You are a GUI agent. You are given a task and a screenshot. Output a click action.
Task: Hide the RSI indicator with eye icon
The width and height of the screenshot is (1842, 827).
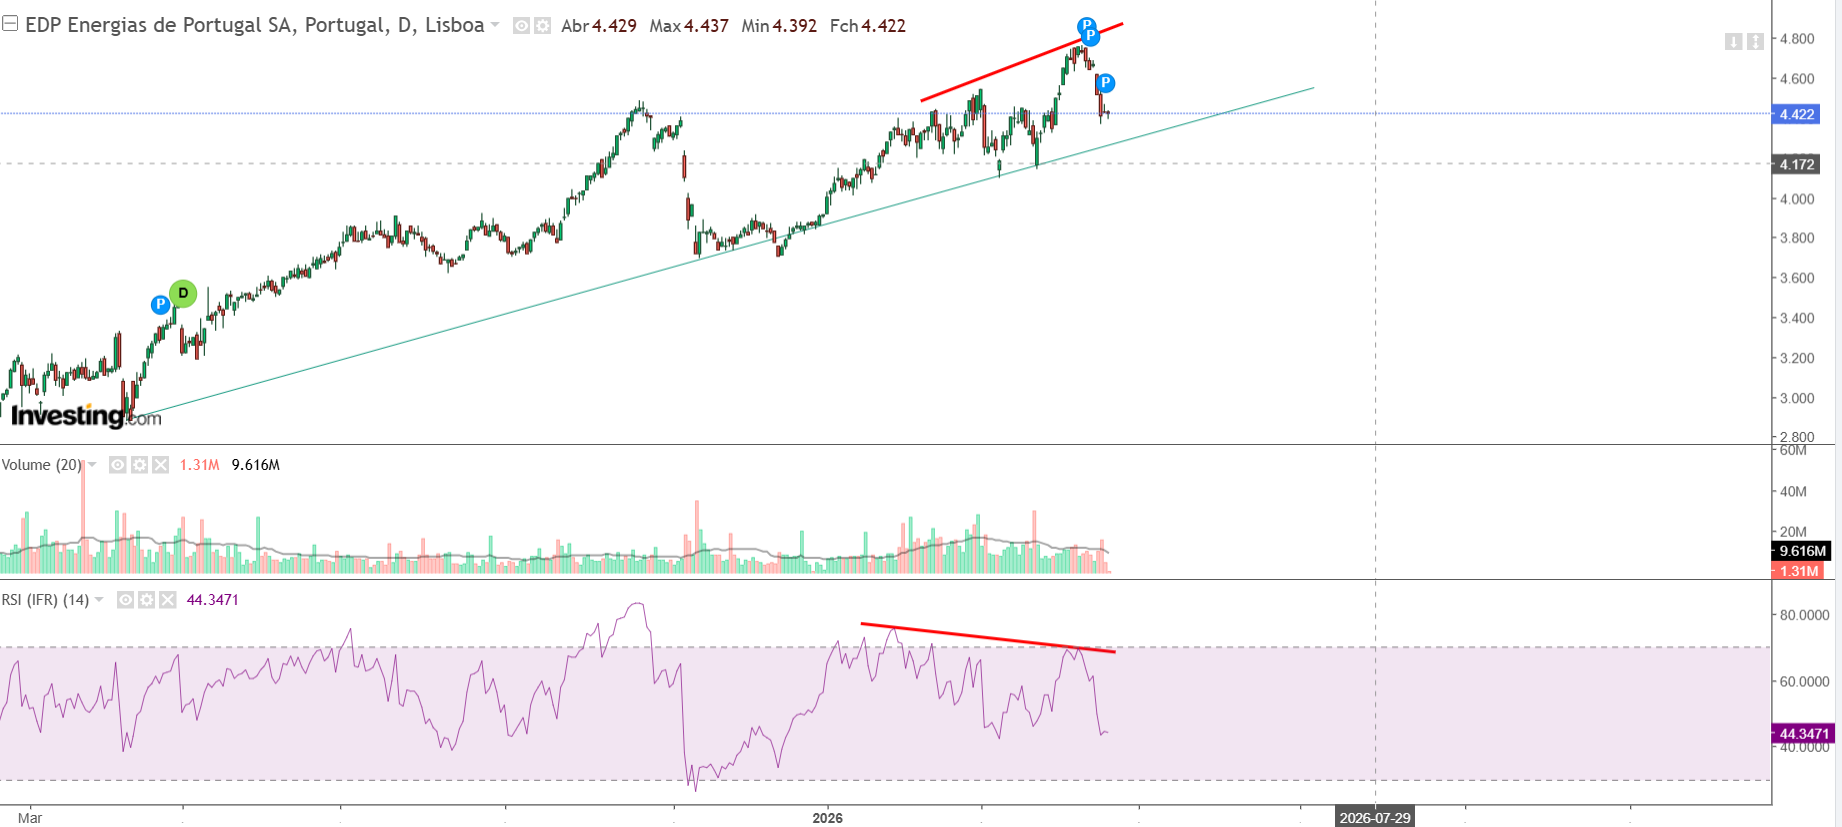pos(125,600)
